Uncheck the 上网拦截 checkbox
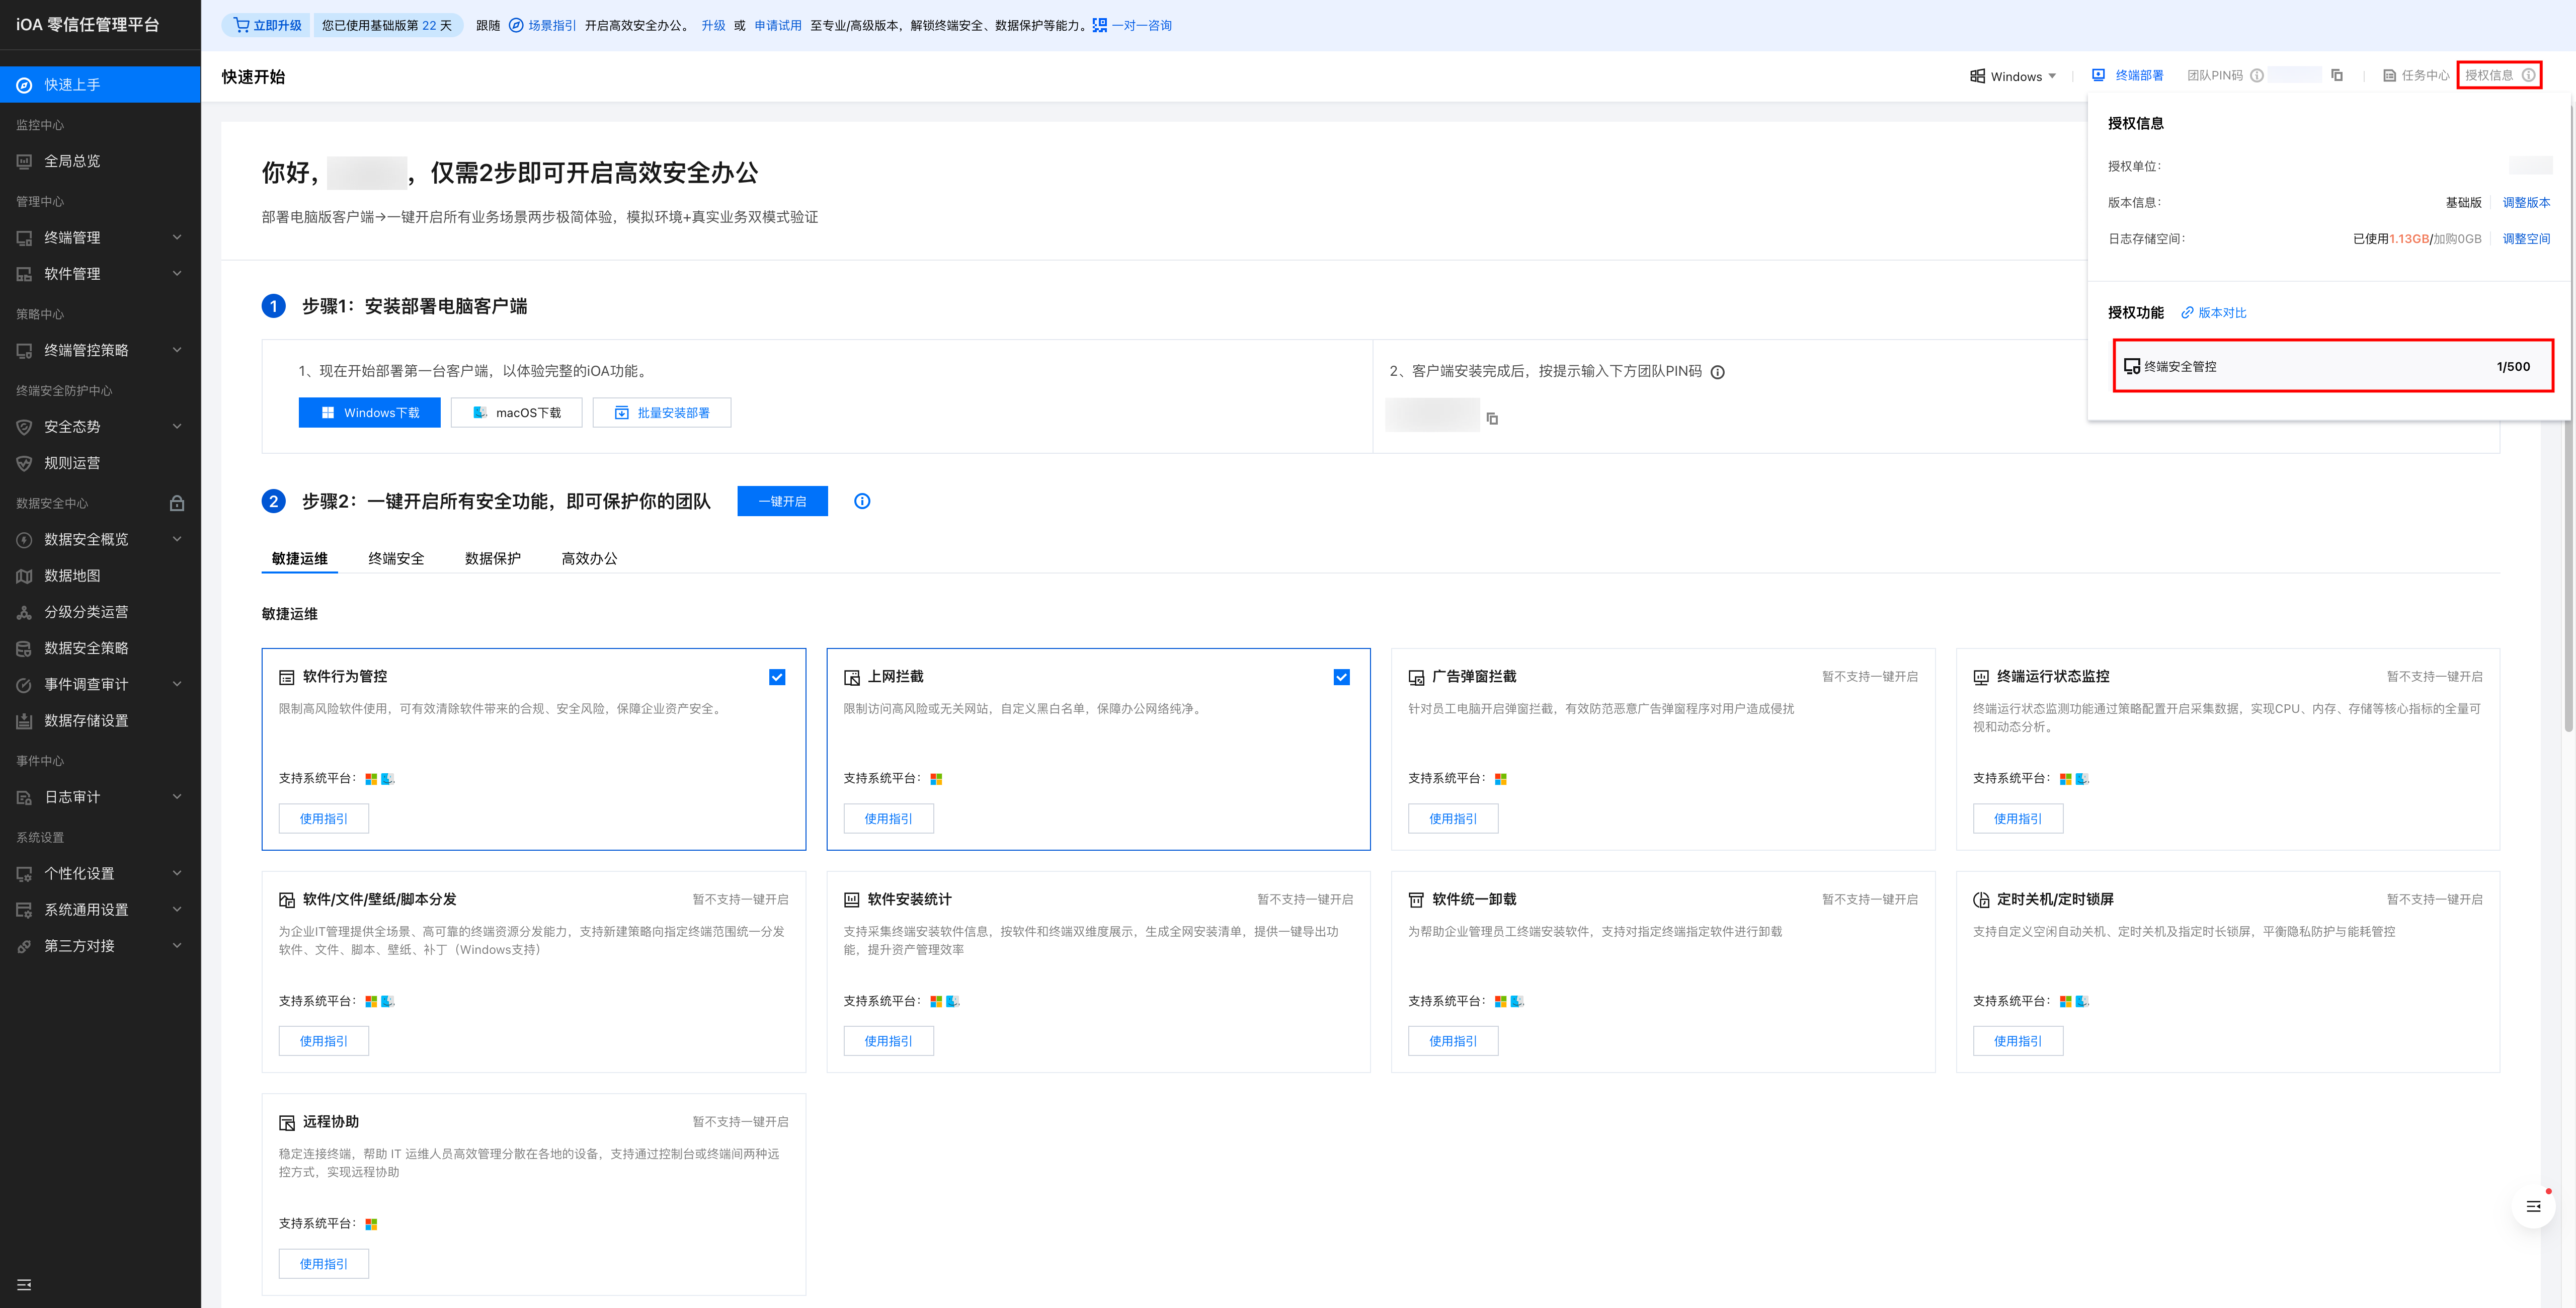This screenshot has width=2576, height=1308. 1341,677
